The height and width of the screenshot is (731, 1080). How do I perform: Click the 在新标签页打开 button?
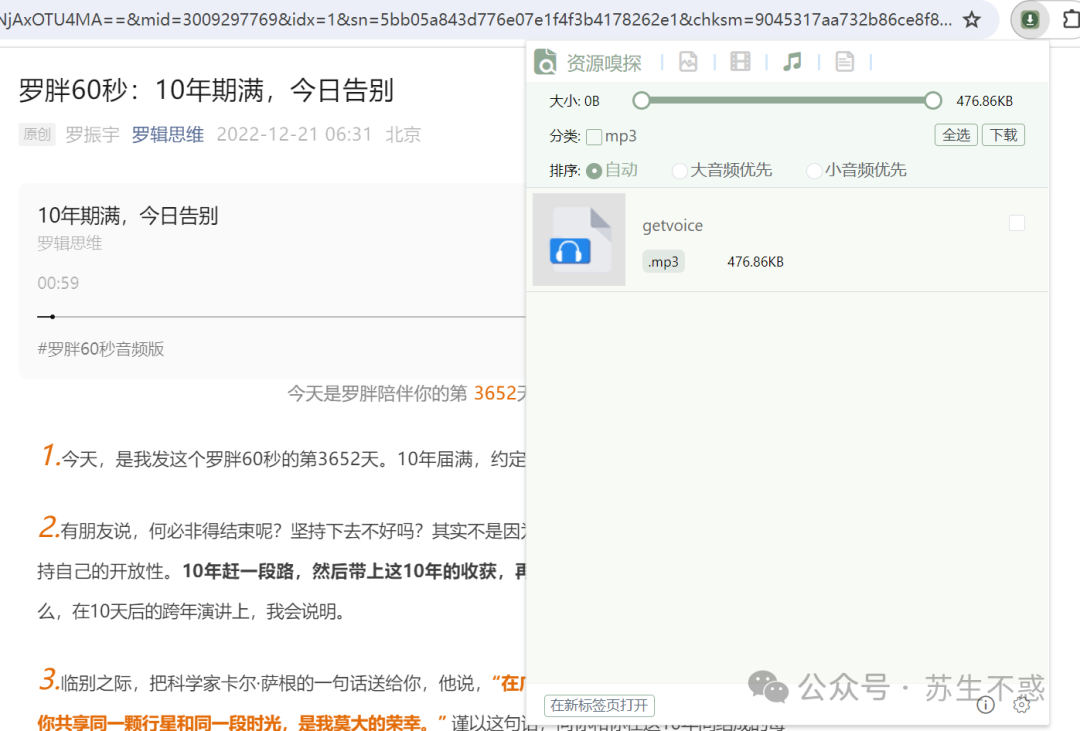pyautogui.click(x=599, y=705)
